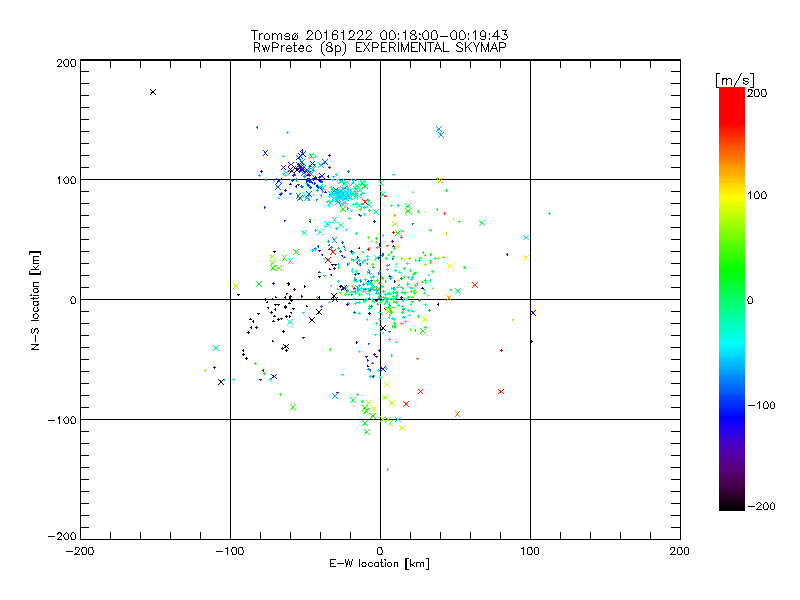Click the x-axis '200' tick label

[x=680, y=551]
